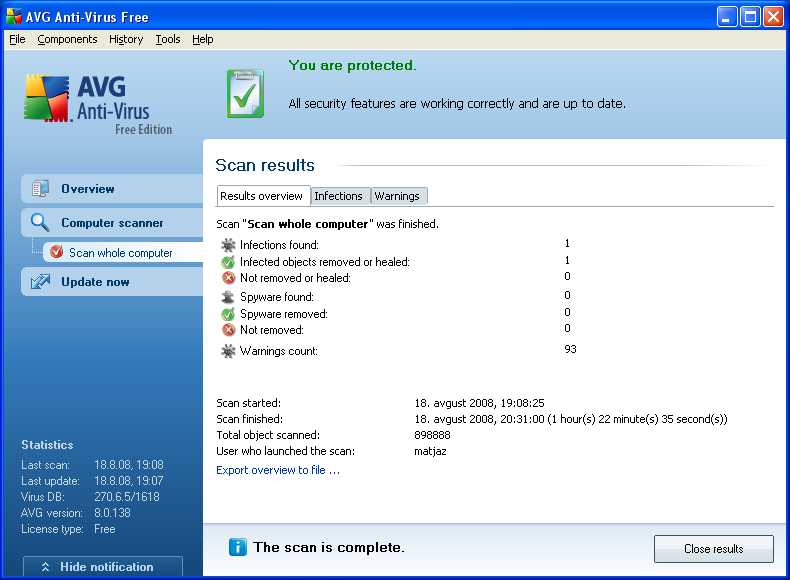Open the File menu
The image size is (790, 580).
[17, 39]
